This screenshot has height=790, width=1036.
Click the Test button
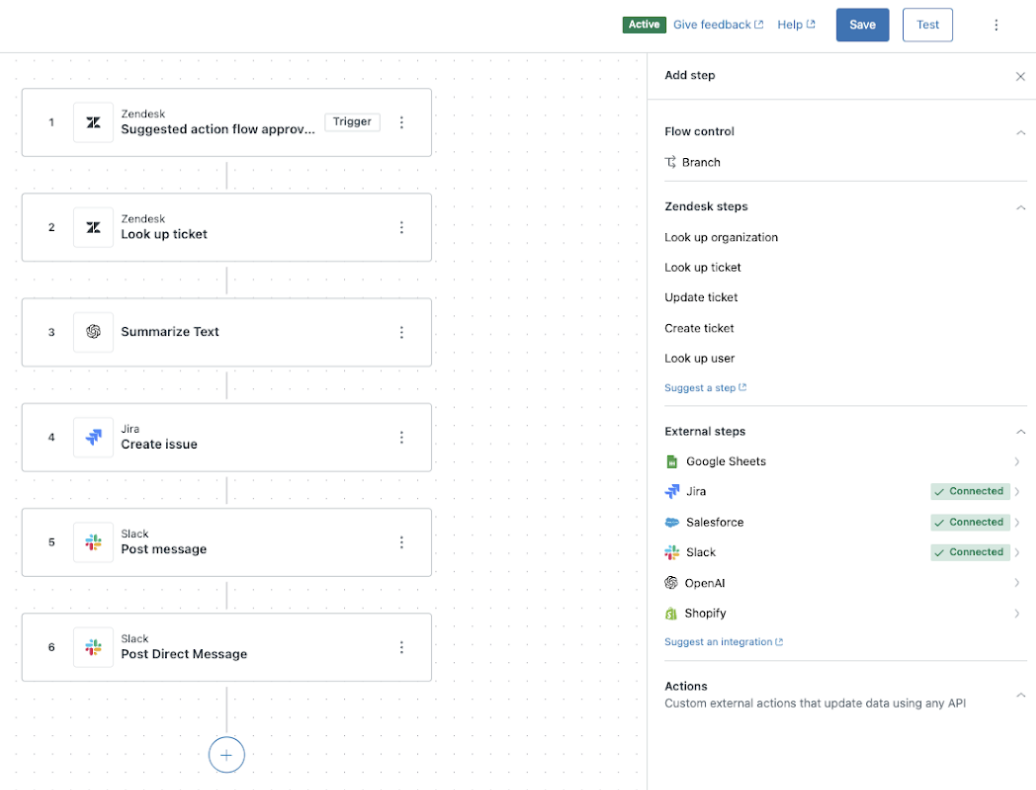point(927,25)
